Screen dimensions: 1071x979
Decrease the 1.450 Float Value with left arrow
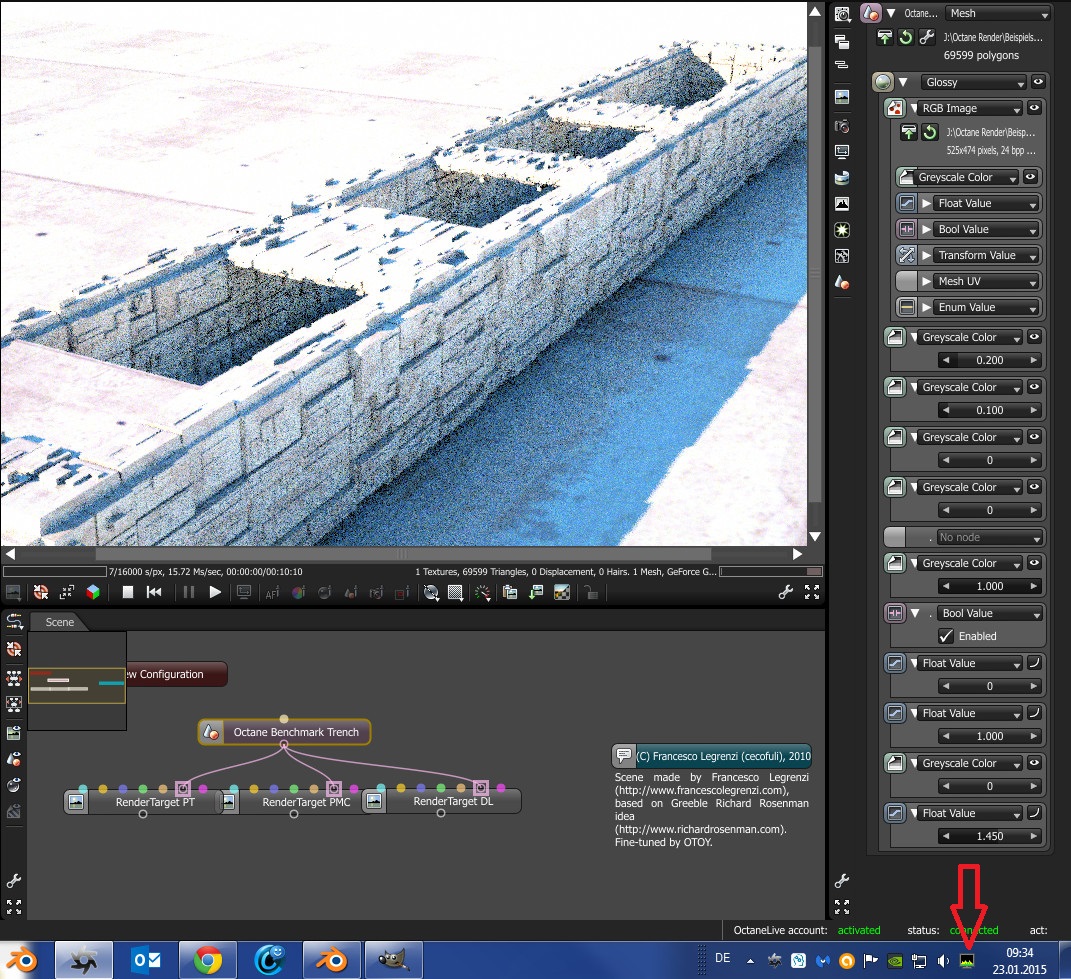946,836
